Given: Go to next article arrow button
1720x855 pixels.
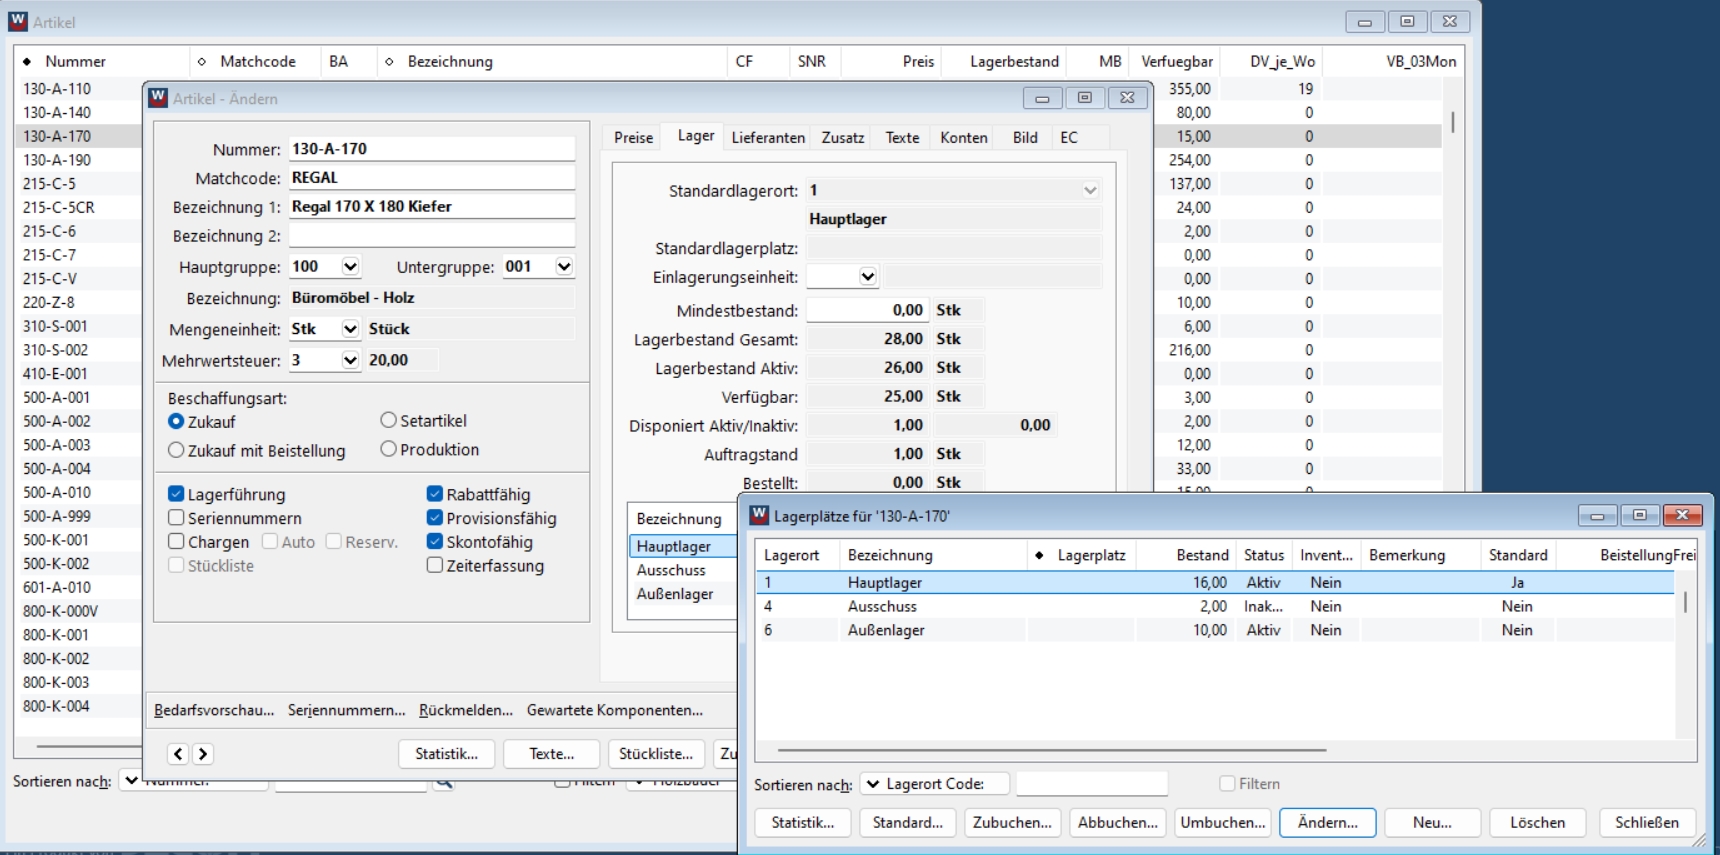Looking at the screenshot, I should click(x=202, y=754).
